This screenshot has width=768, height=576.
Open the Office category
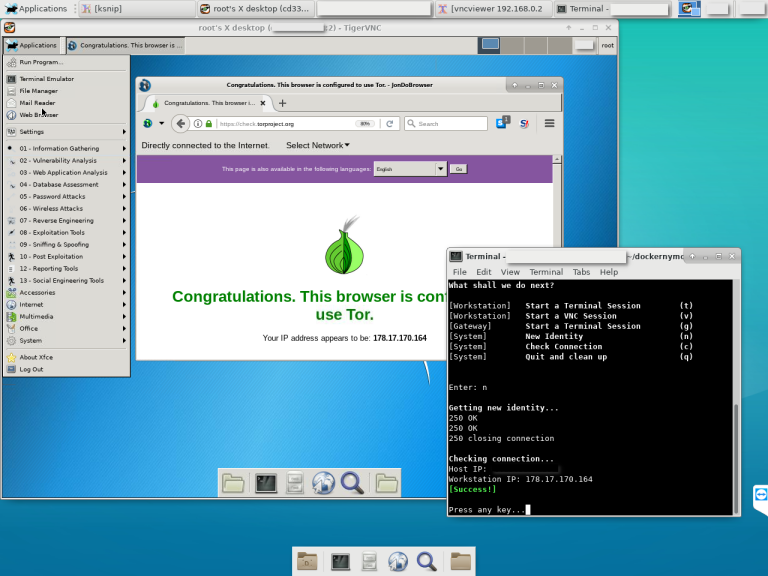tap(67, 329)
